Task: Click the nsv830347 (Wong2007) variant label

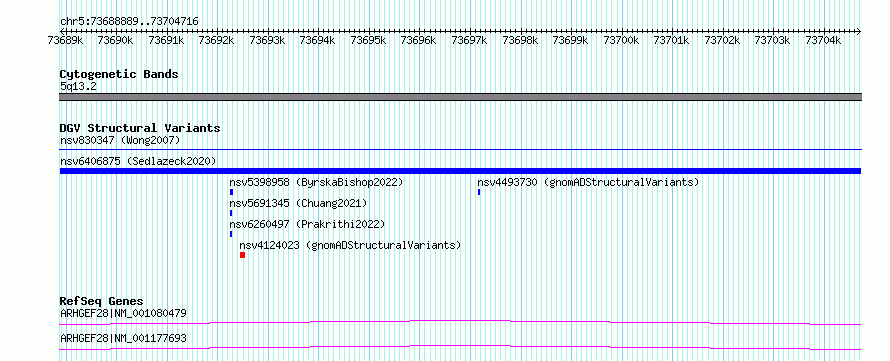Action: pos(120,140)
